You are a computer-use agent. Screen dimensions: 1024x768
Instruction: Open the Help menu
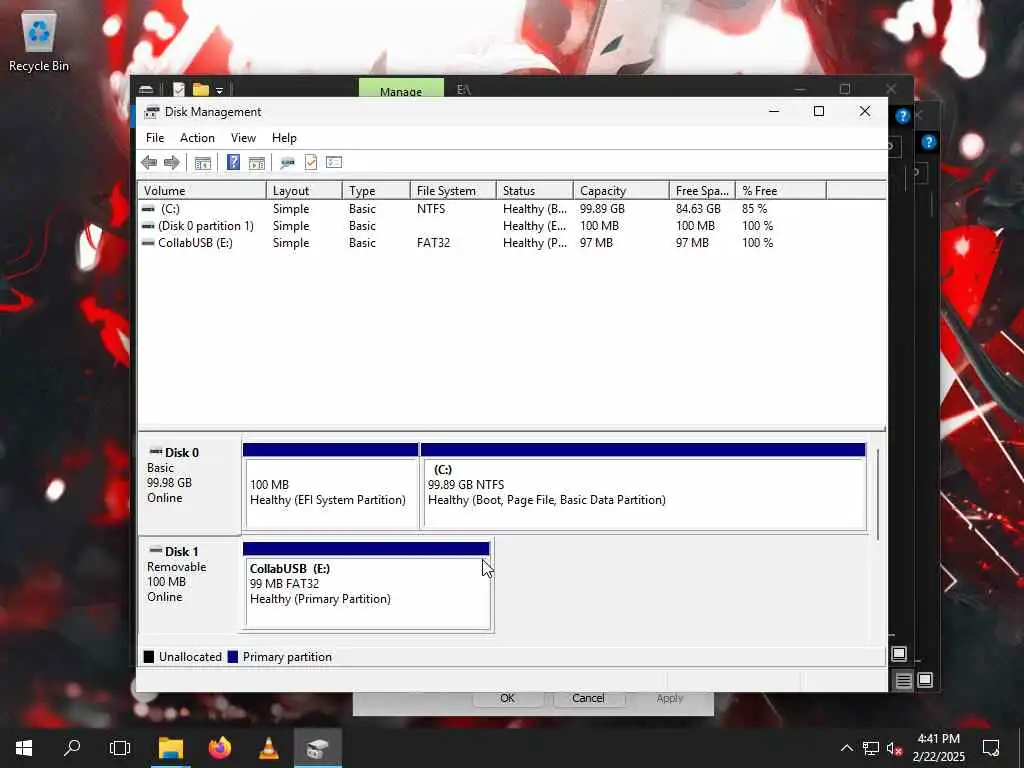(x=284, y=138)
